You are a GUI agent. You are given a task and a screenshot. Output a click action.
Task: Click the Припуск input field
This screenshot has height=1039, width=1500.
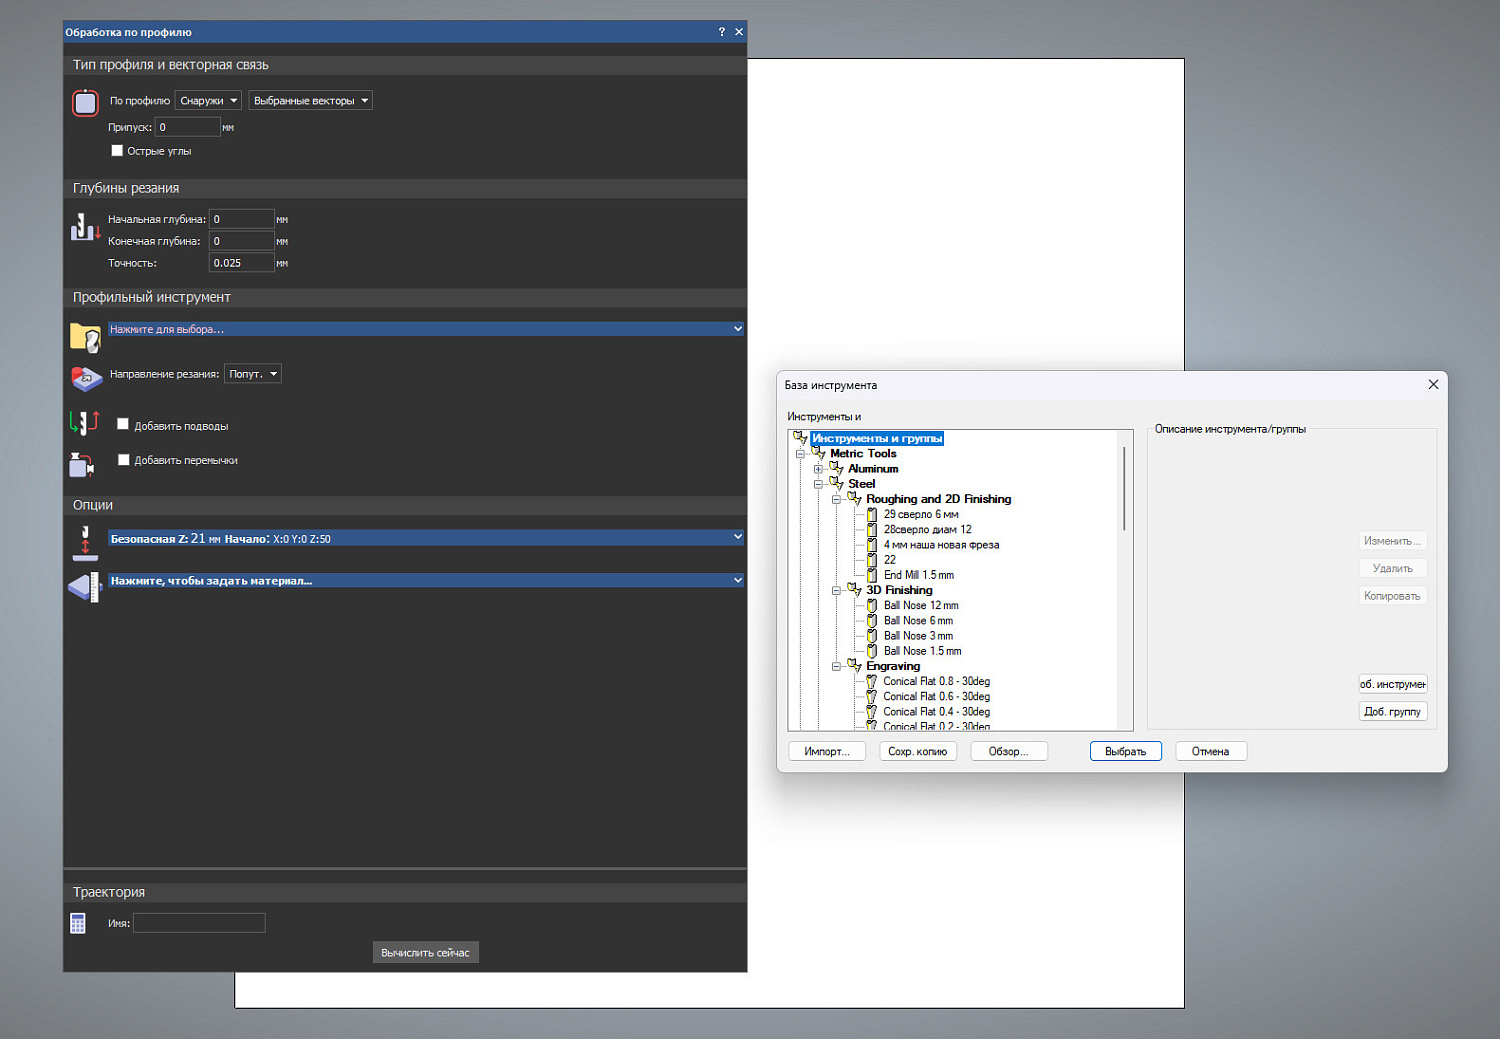[x=188, y=127]
